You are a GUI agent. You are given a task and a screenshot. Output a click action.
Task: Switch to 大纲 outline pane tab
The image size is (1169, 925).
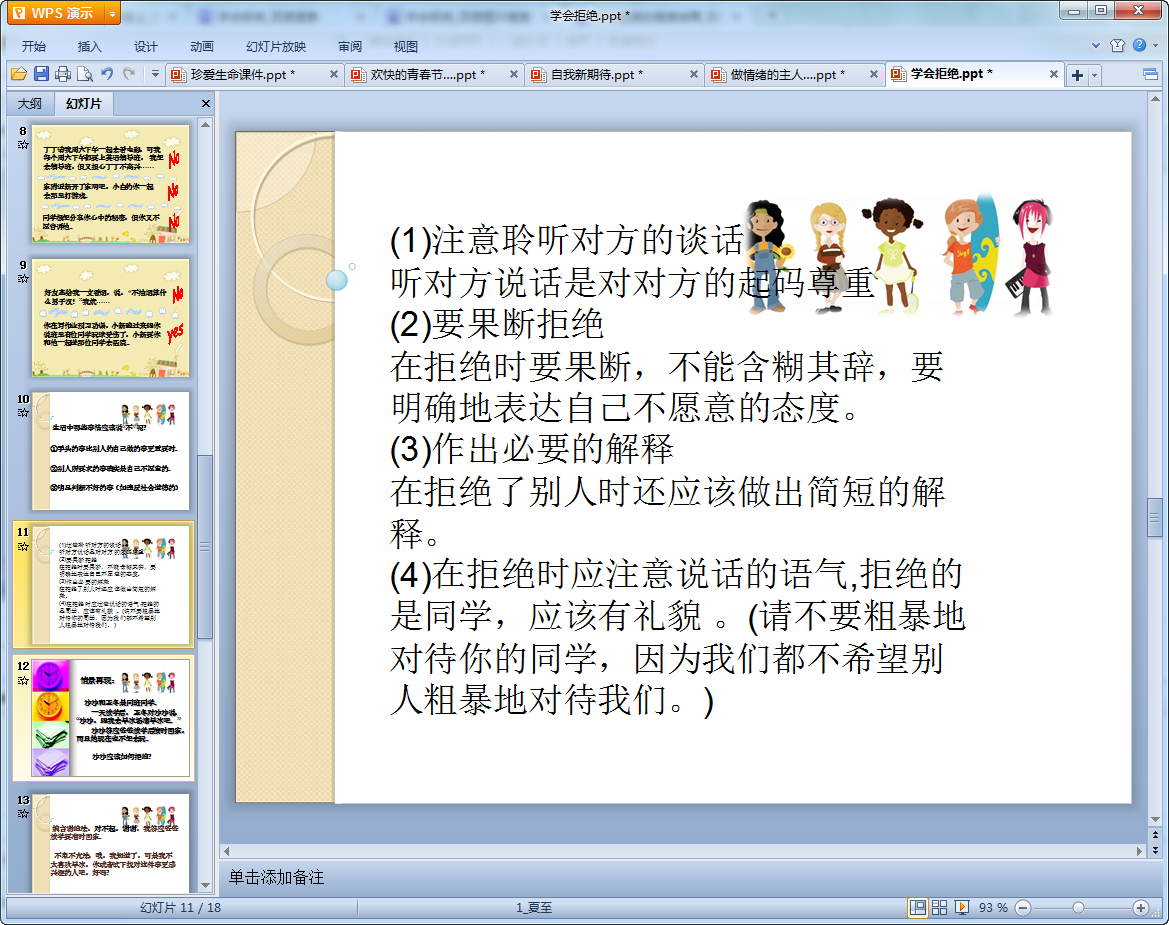[30, 104]
